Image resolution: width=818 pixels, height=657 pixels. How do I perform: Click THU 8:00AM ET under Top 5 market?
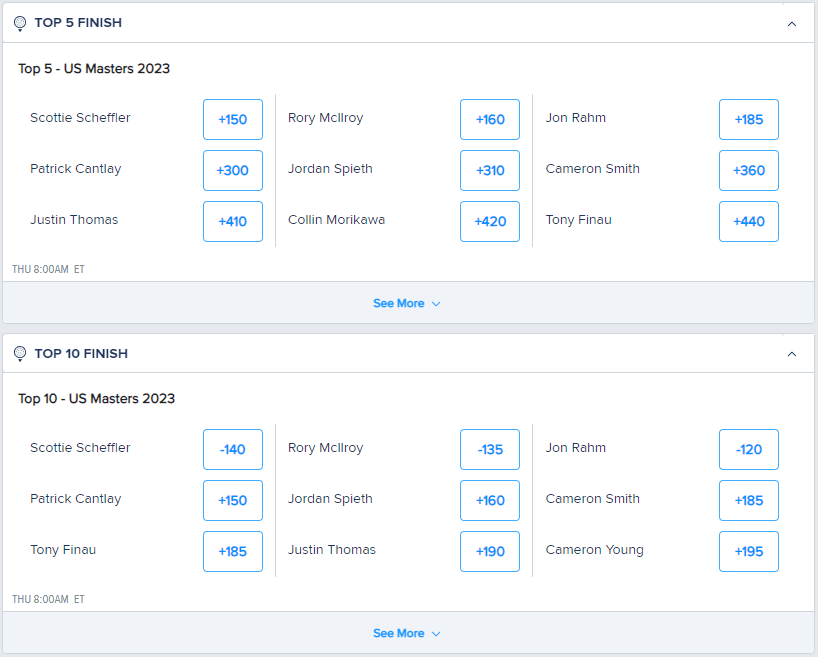click(48, 269)
